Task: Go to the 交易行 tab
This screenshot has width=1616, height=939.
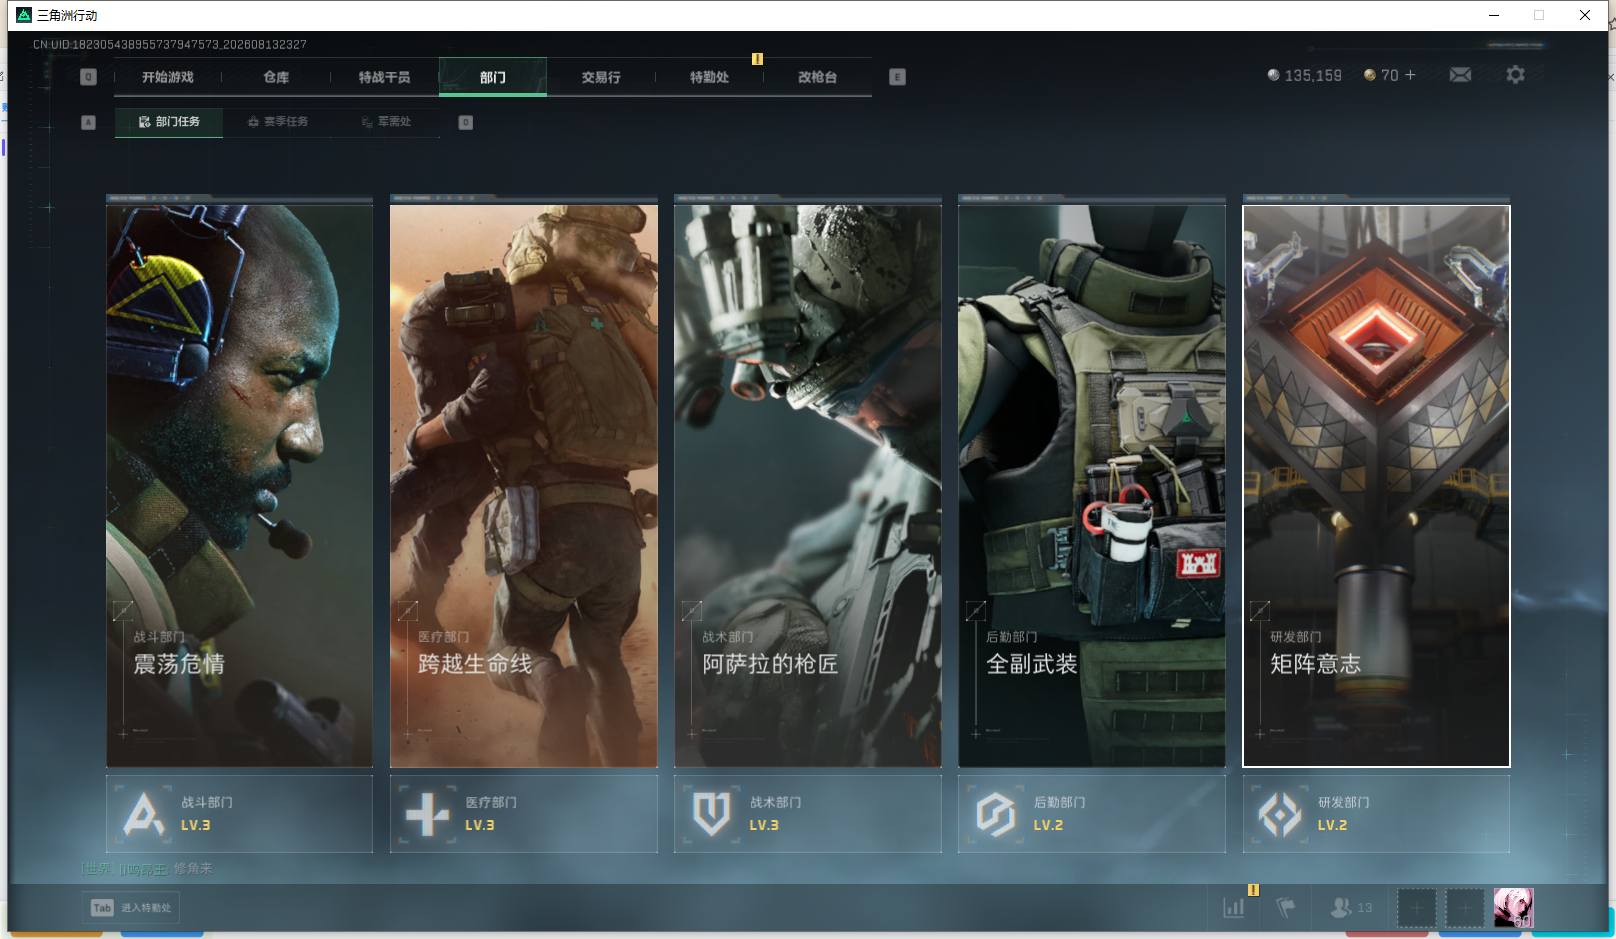Action: tap(601, 77)
